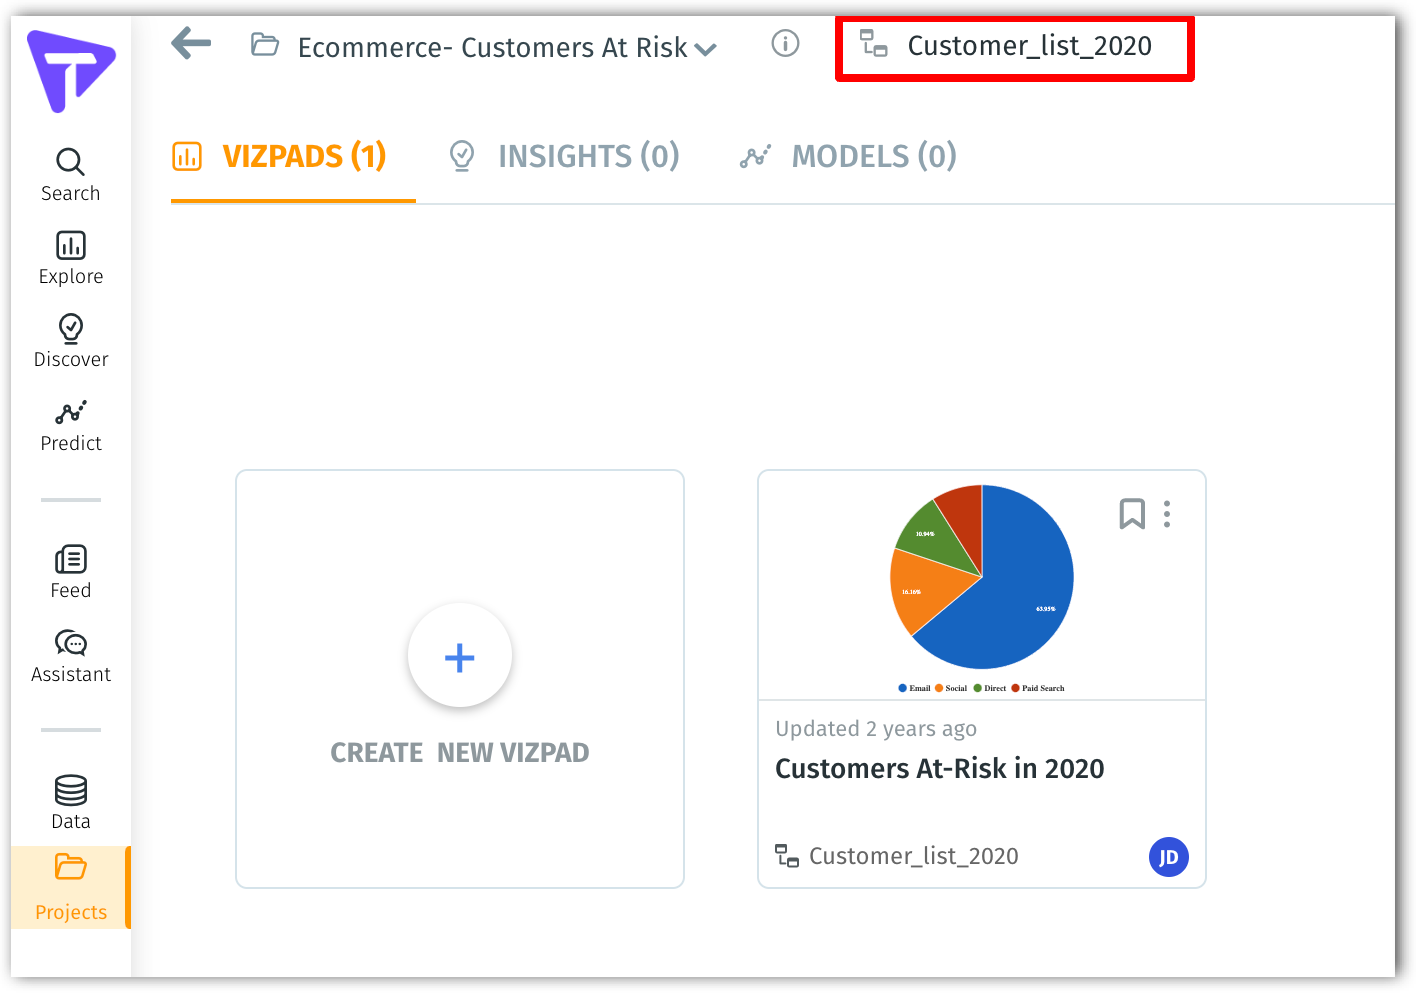Switch to the INSIGHTS tab
Screen dimensions: 1416x993
pos(563,156)
